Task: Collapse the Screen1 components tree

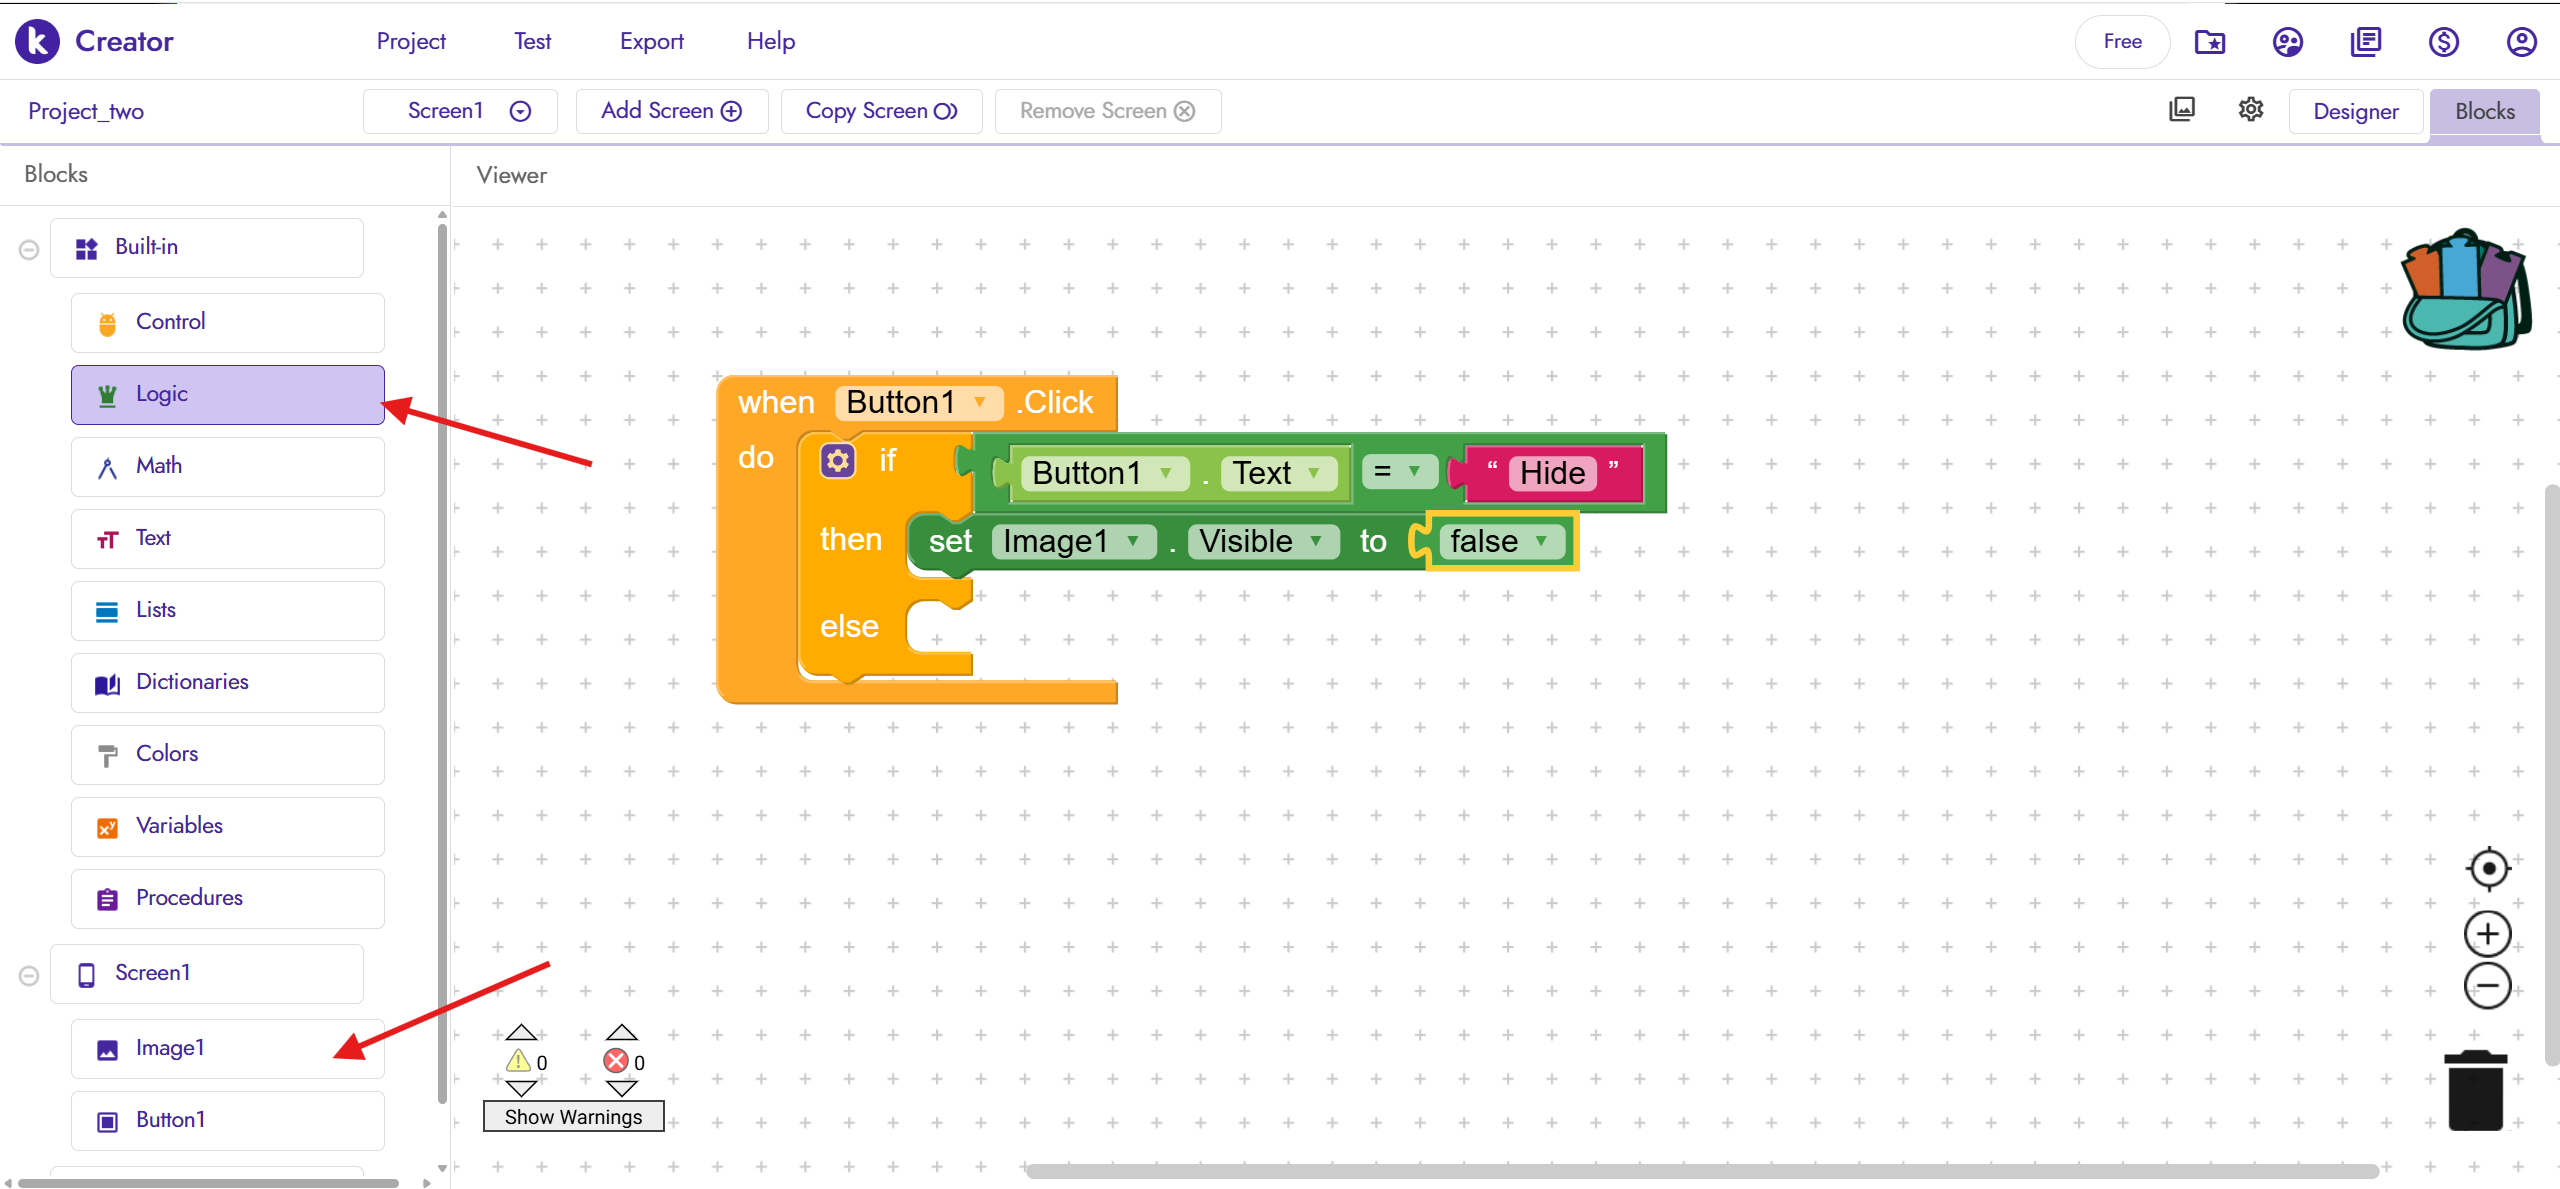Action: (x=29, y=975)
